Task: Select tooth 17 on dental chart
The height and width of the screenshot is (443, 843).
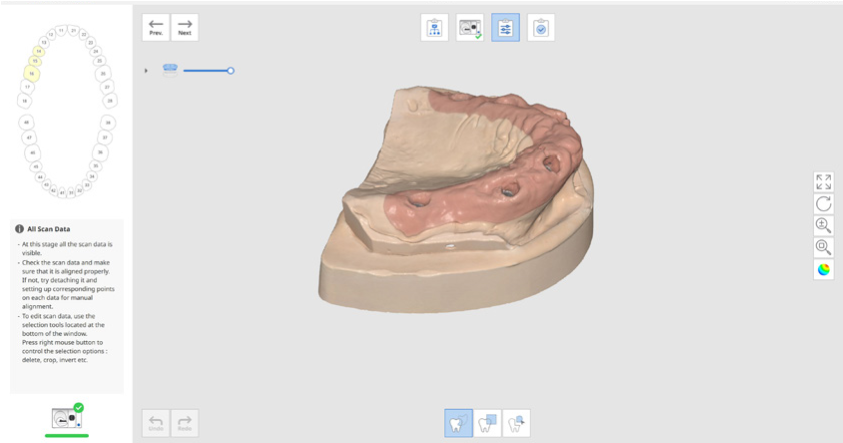Action: [27, 87]
